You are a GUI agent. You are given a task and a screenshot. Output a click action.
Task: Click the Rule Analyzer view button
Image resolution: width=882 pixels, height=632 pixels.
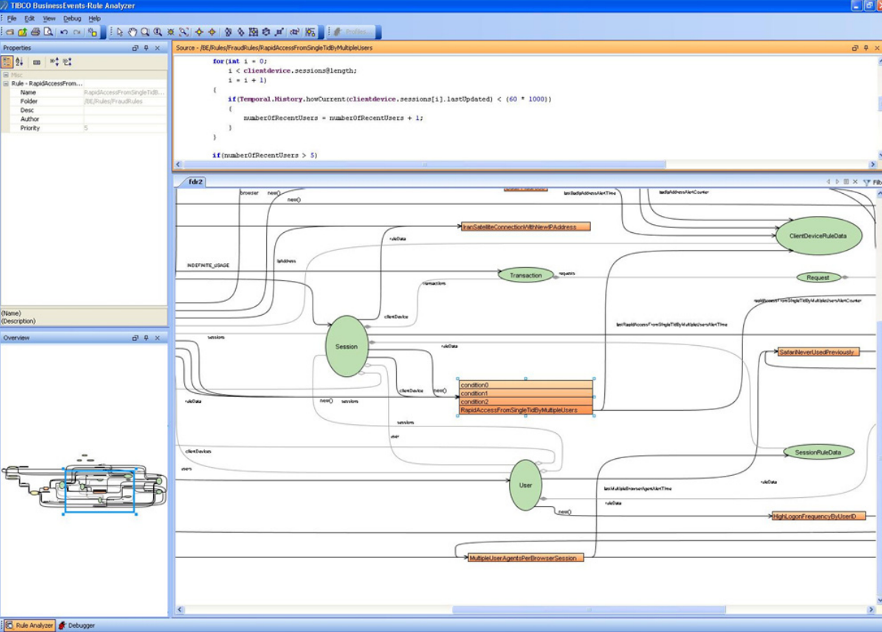29,625
